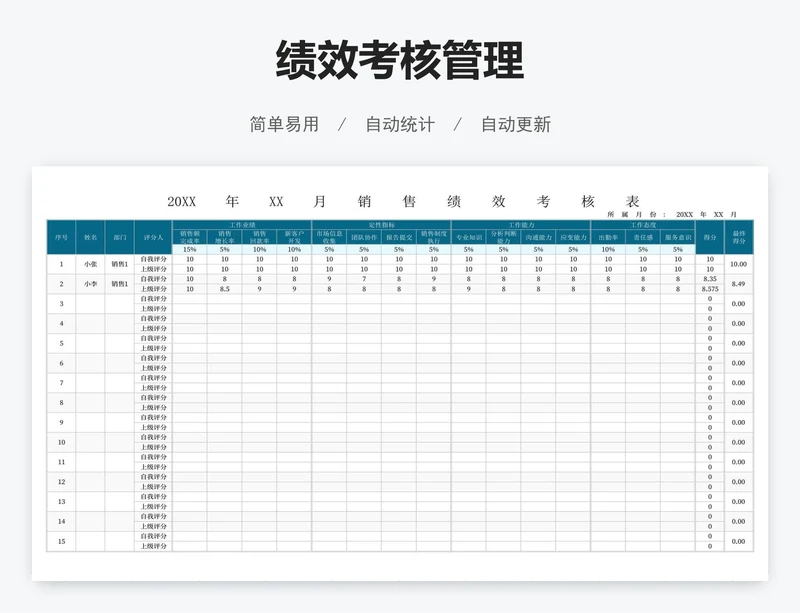Select the 15% weight cell

[x=190, y=250]
